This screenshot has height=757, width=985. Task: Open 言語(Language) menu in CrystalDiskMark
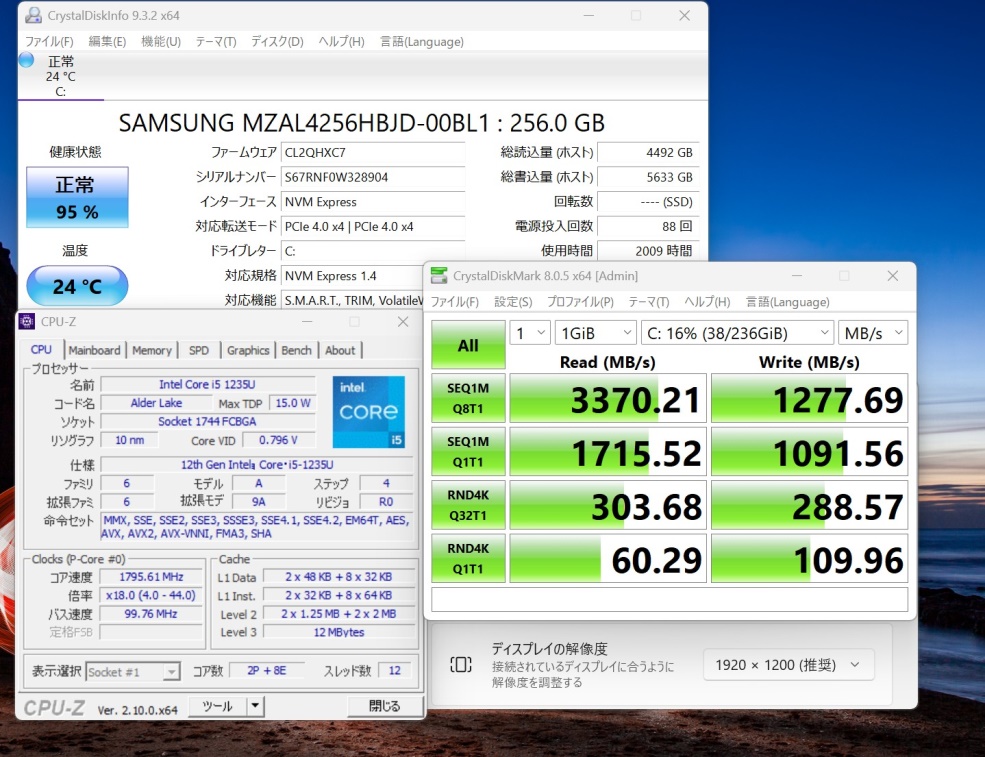click(x=787, y=302)
